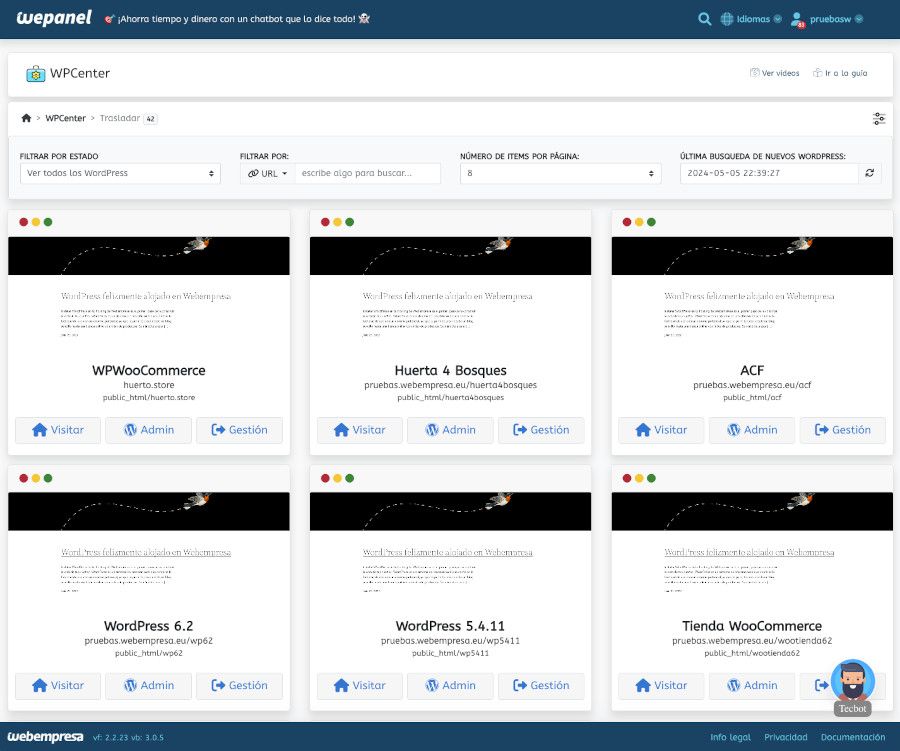Open the URL filter type dropdown

point(267,173)
